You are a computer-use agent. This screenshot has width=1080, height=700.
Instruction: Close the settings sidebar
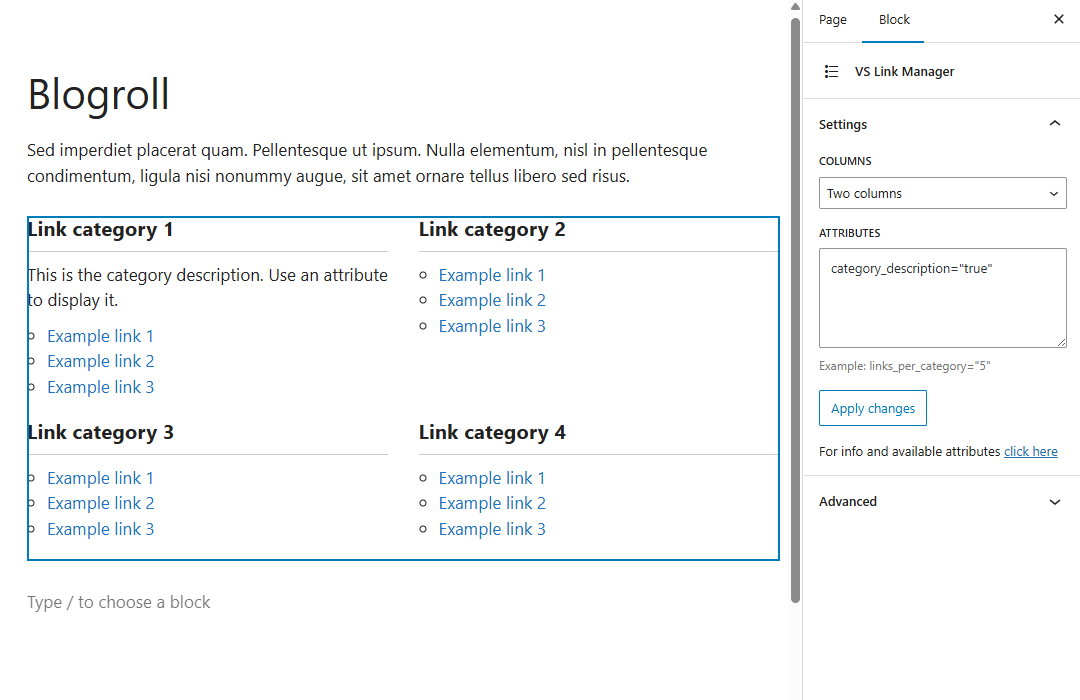pyautogui.click(x=1059, y=20)
